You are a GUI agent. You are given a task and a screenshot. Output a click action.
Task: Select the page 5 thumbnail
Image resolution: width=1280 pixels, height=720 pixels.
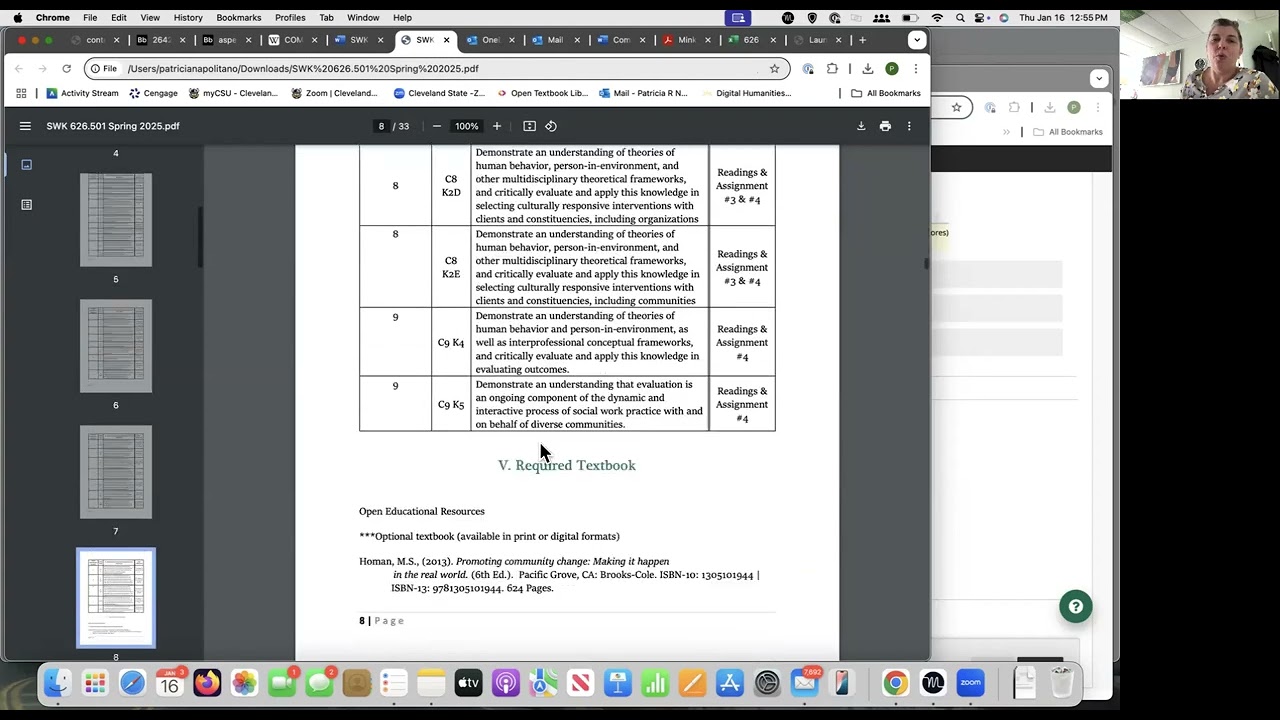[116, 220]
